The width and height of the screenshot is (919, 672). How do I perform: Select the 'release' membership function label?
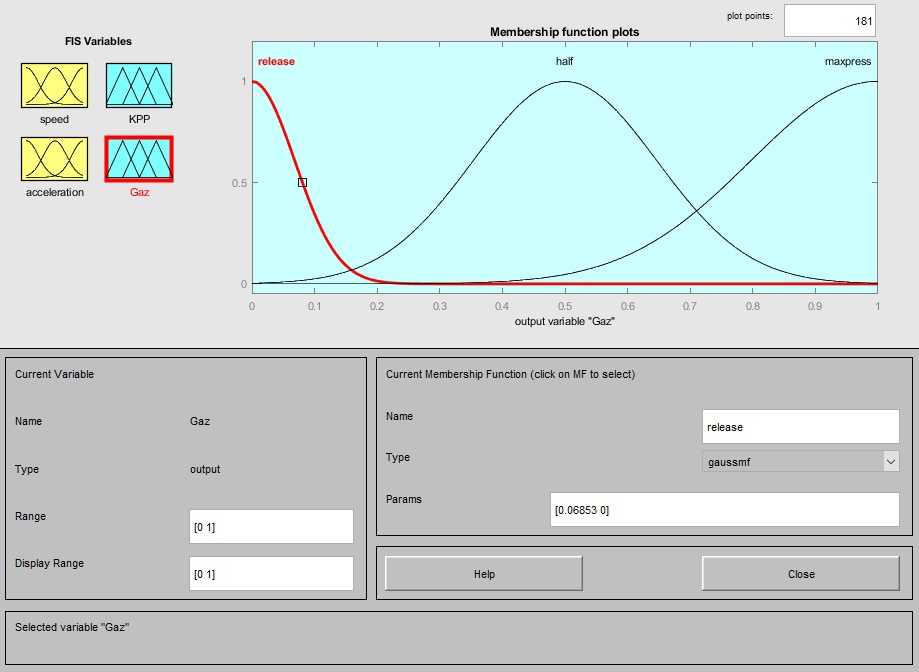tap(276, 62)
